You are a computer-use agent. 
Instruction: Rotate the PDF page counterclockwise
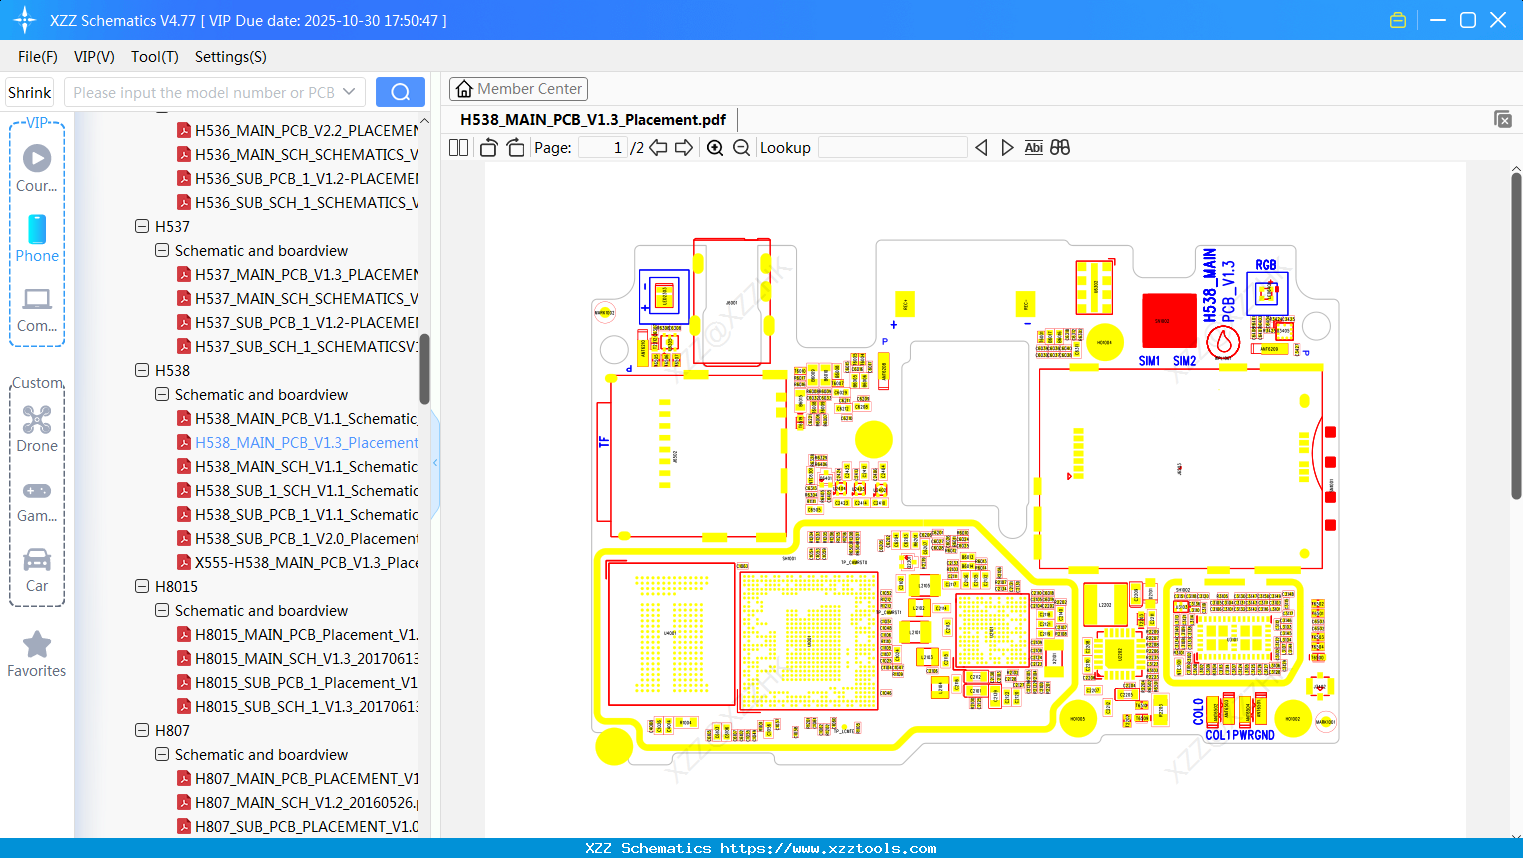point(487,147)
